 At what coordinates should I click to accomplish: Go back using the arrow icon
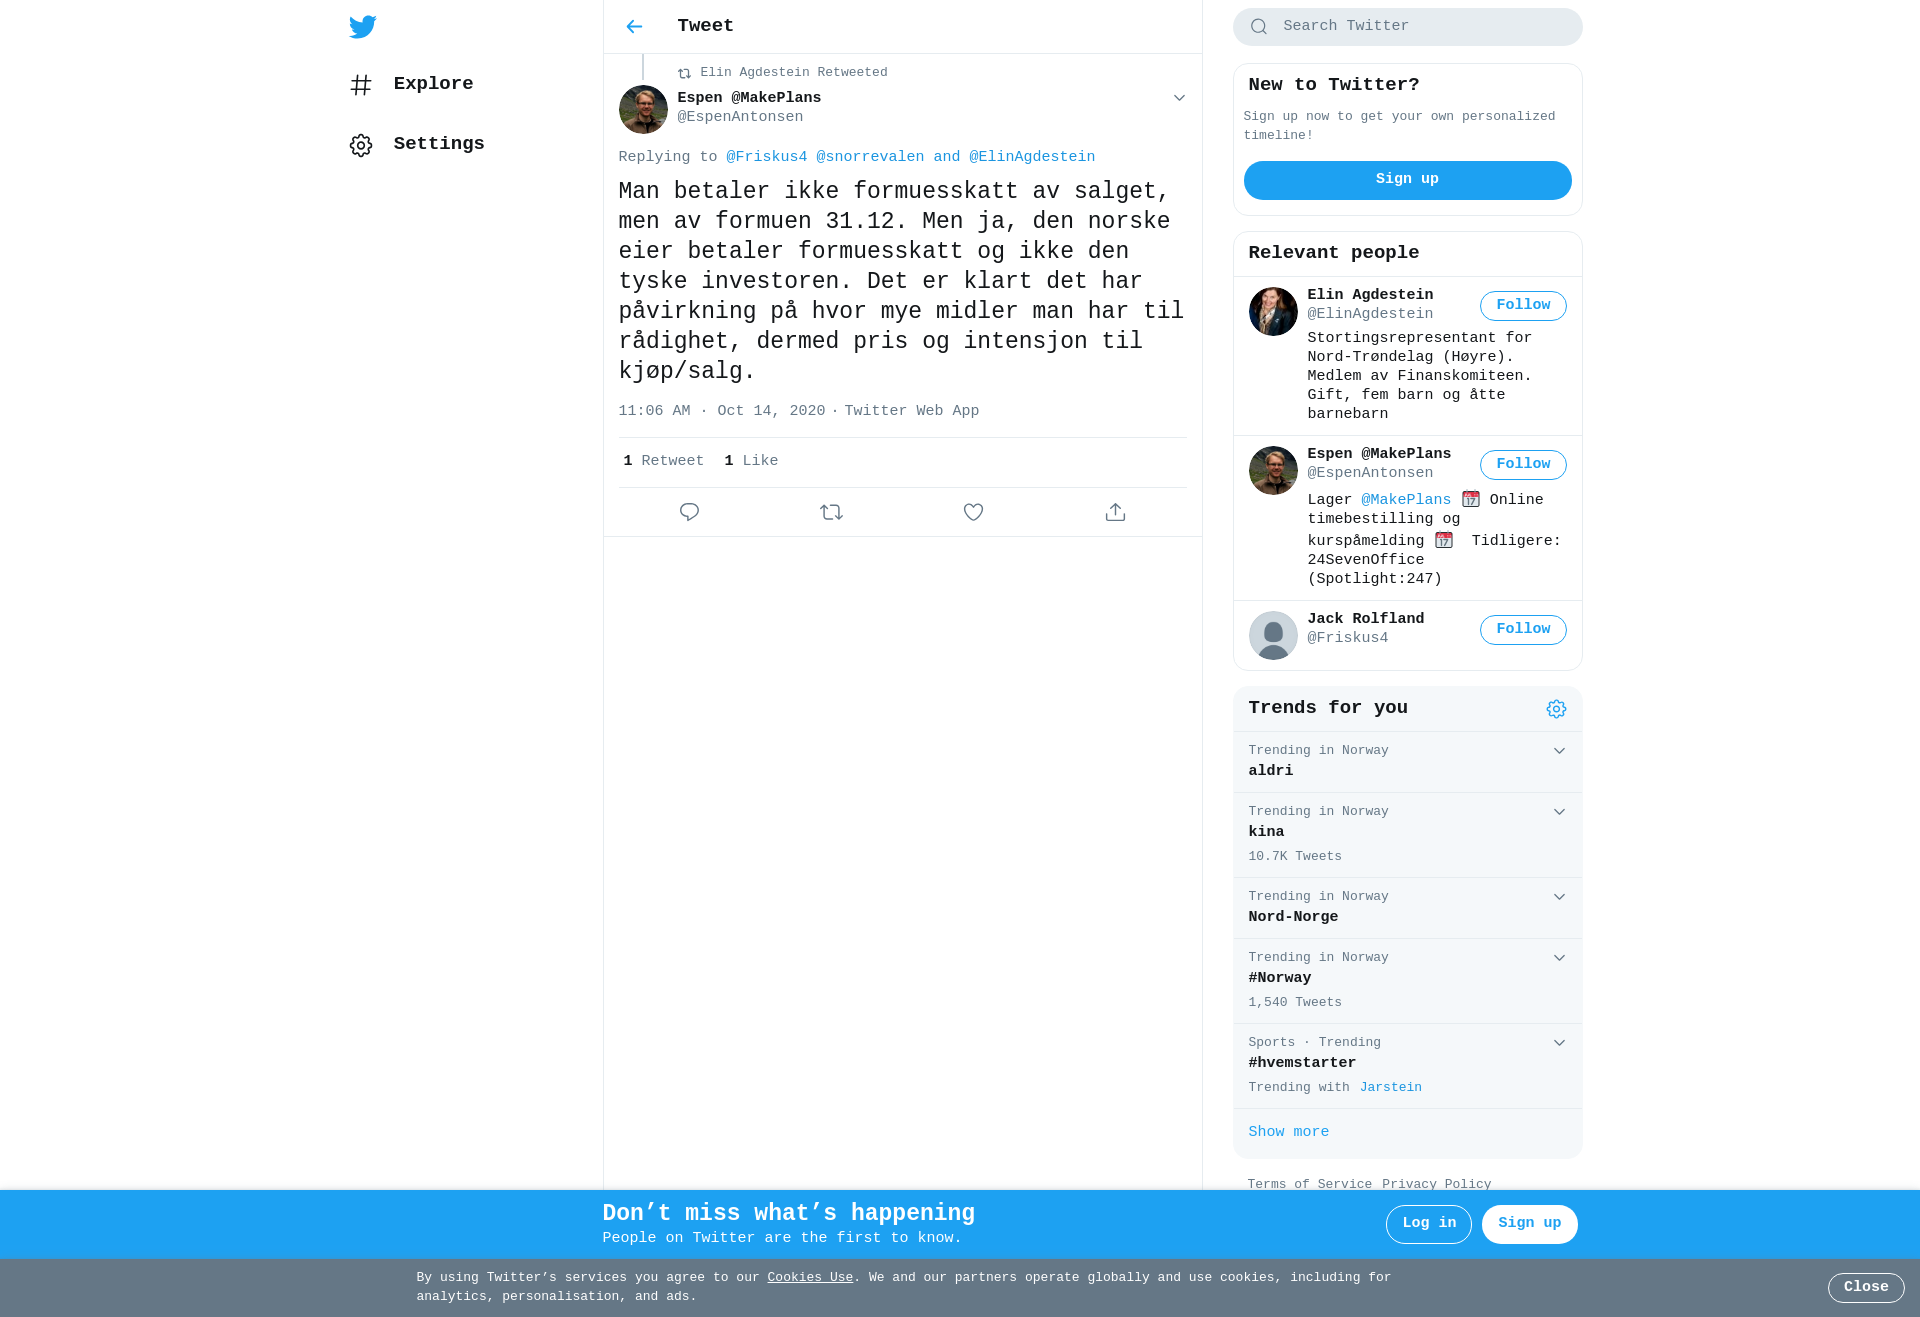[x=634, y=27]
